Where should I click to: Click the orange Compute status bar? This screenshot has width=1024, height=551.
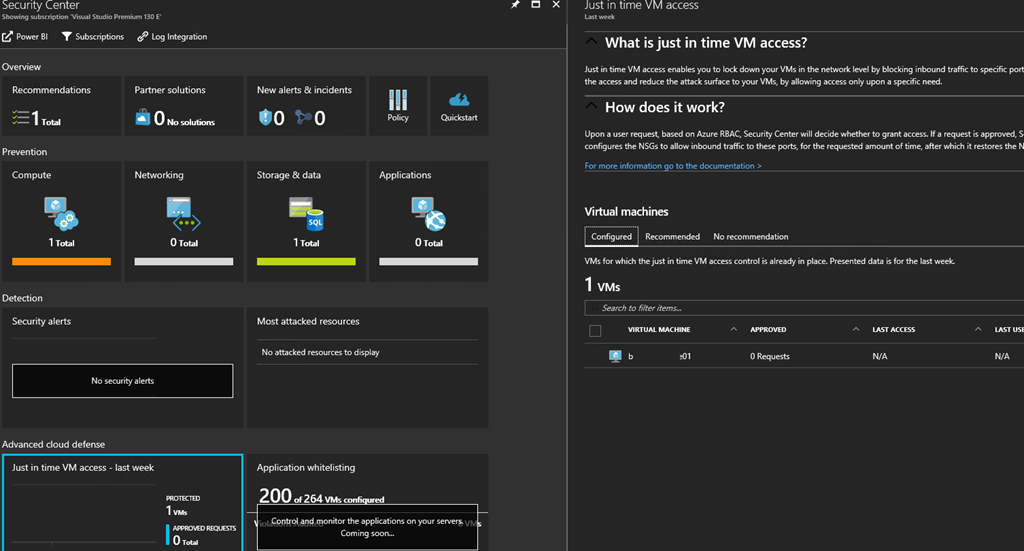click(61, 261)
